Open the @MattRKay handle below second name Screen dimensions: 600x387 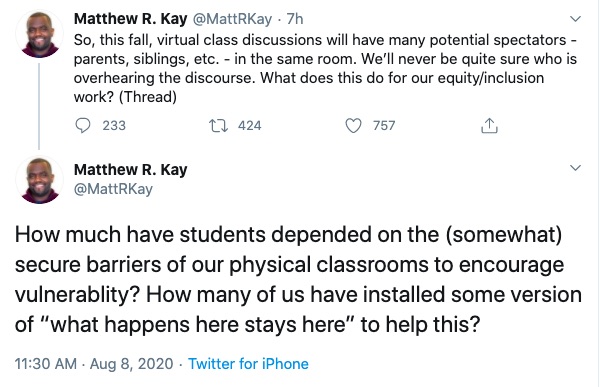tap(113, 189)
